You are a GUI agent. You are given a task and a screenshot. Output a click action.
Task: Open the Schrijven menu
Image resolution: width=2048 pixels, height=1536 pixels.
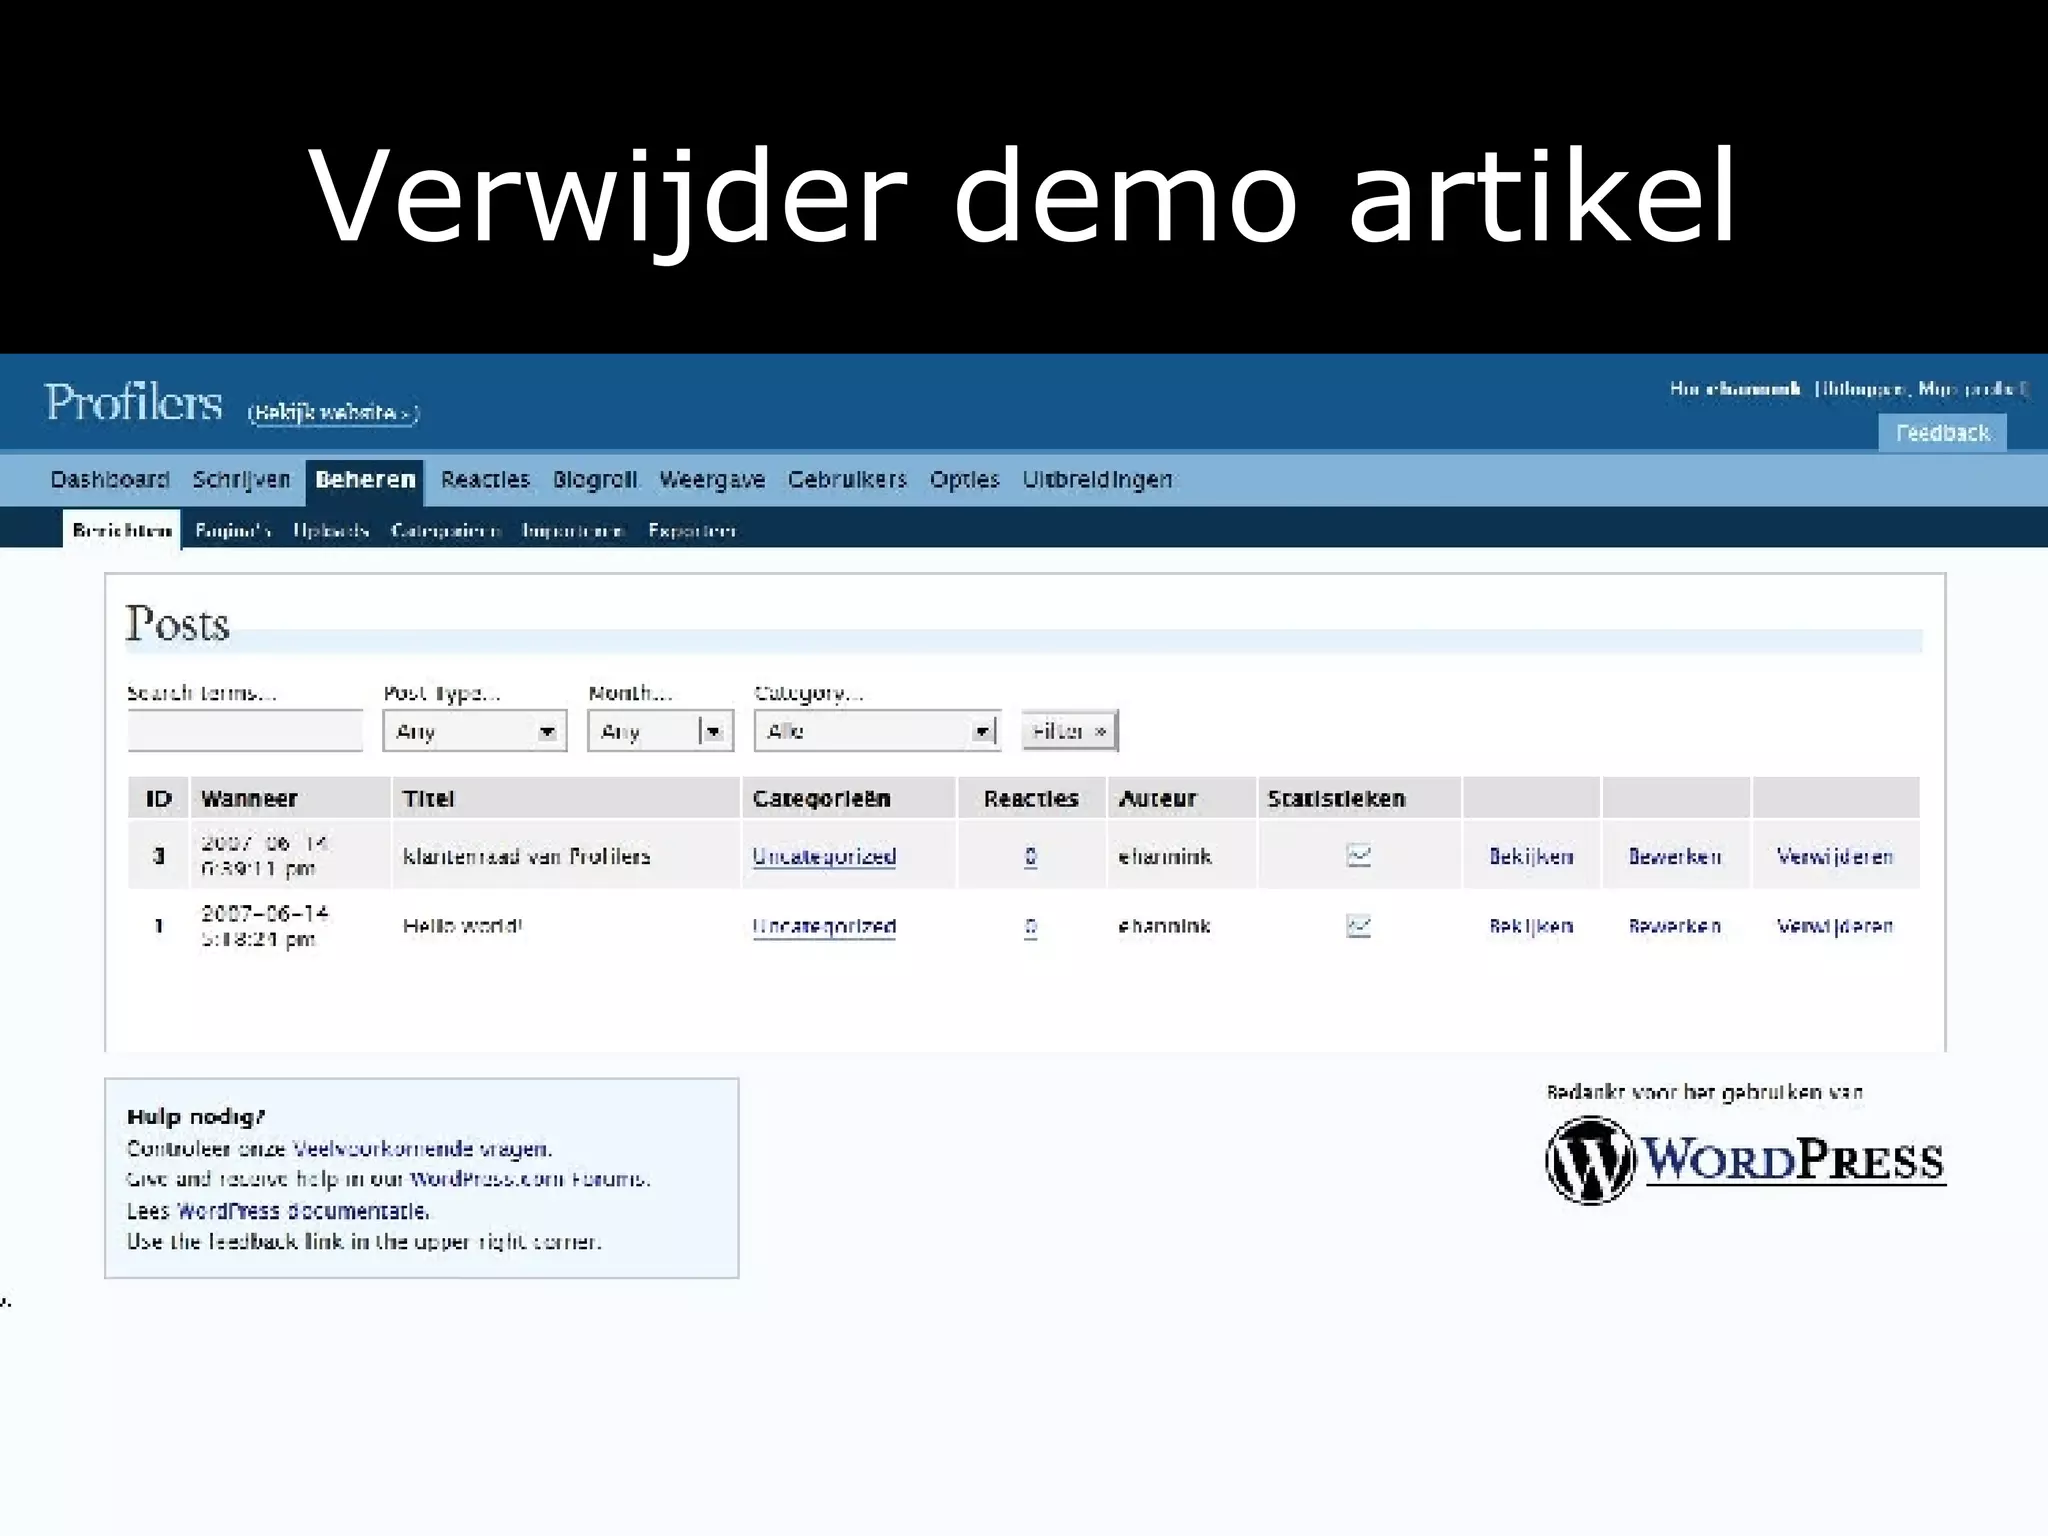[241, 480]
